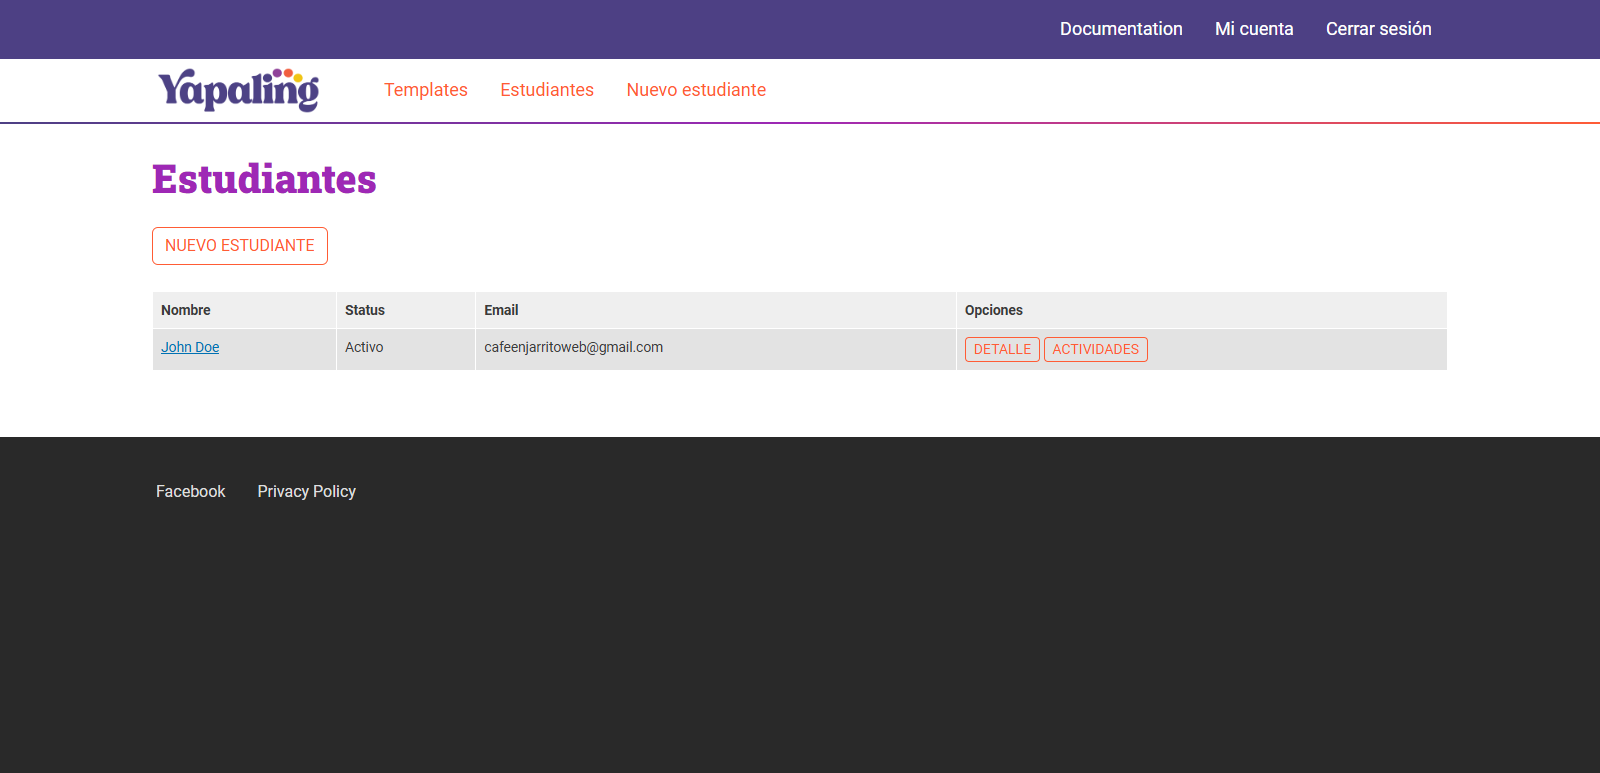Screen dimensions: 1600x773
Task: View ACTIVIDADES for John Doe
Action: pos(1095,349)
